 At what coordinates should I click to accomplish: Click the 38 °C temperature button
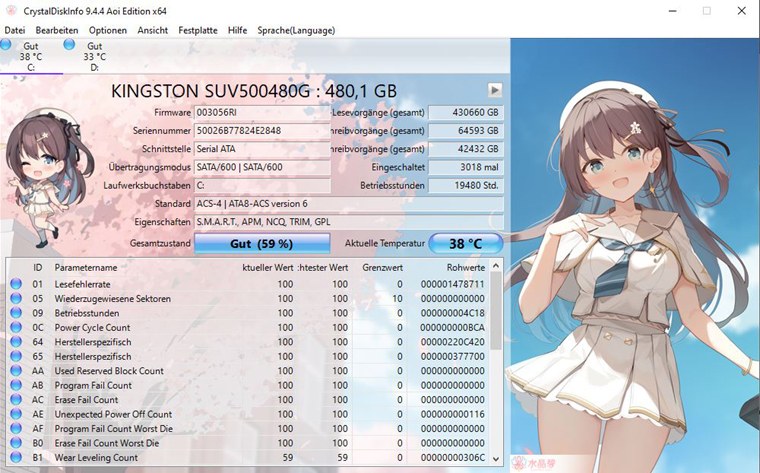(x=466, y=243)
